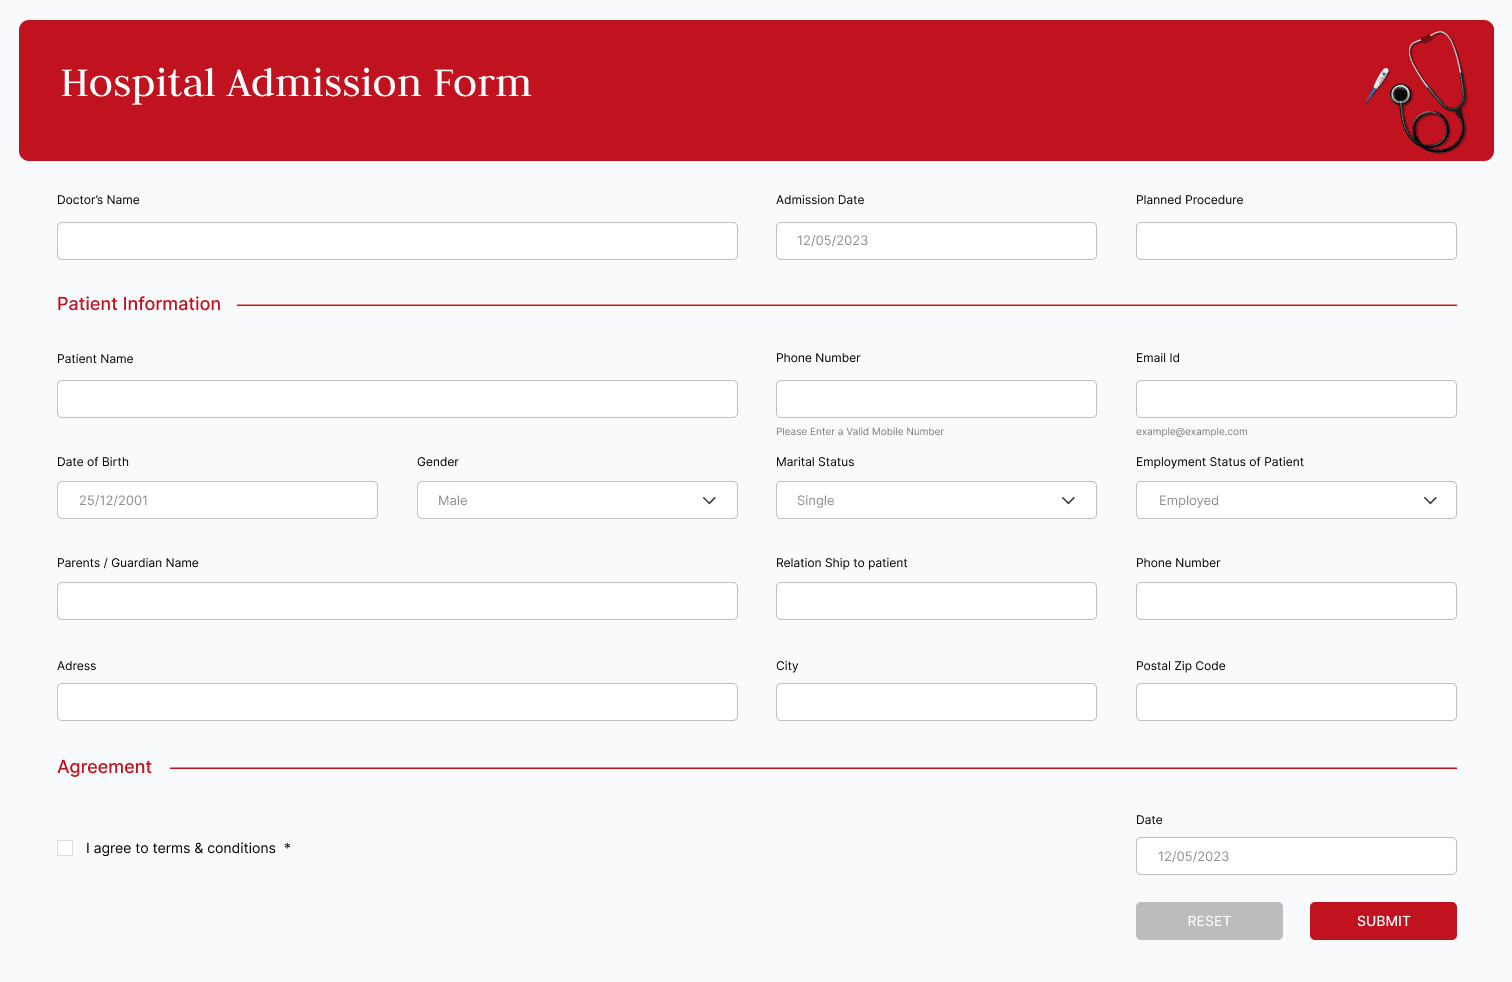Screen dimensions: 1512x982
Task: Click the Date of Birth field
Action: point(216,500)
